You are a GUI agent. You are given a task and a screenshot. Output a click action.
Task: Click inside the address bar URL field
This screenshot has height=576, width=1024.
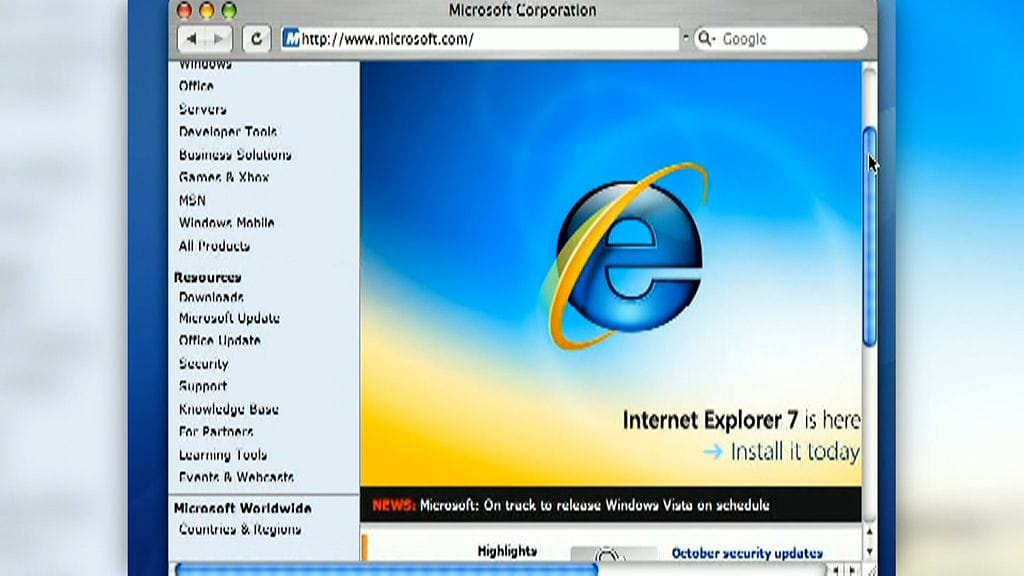pos(480,37)
